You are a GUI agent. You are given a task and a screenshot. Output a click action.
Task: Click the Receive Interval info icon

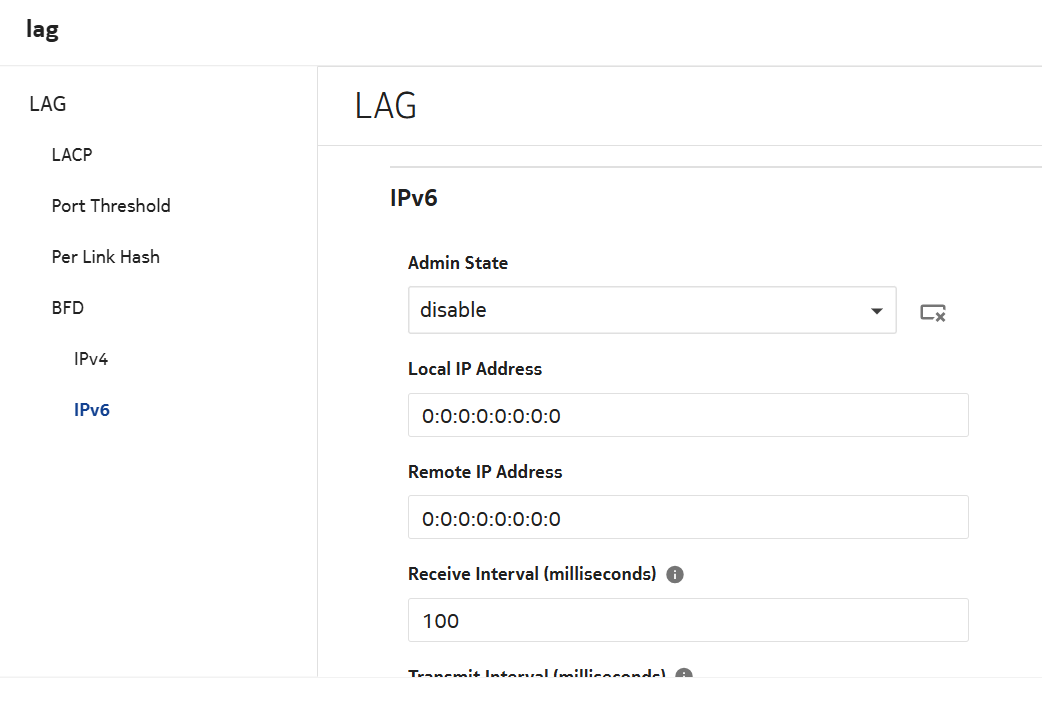pos(675,575)
